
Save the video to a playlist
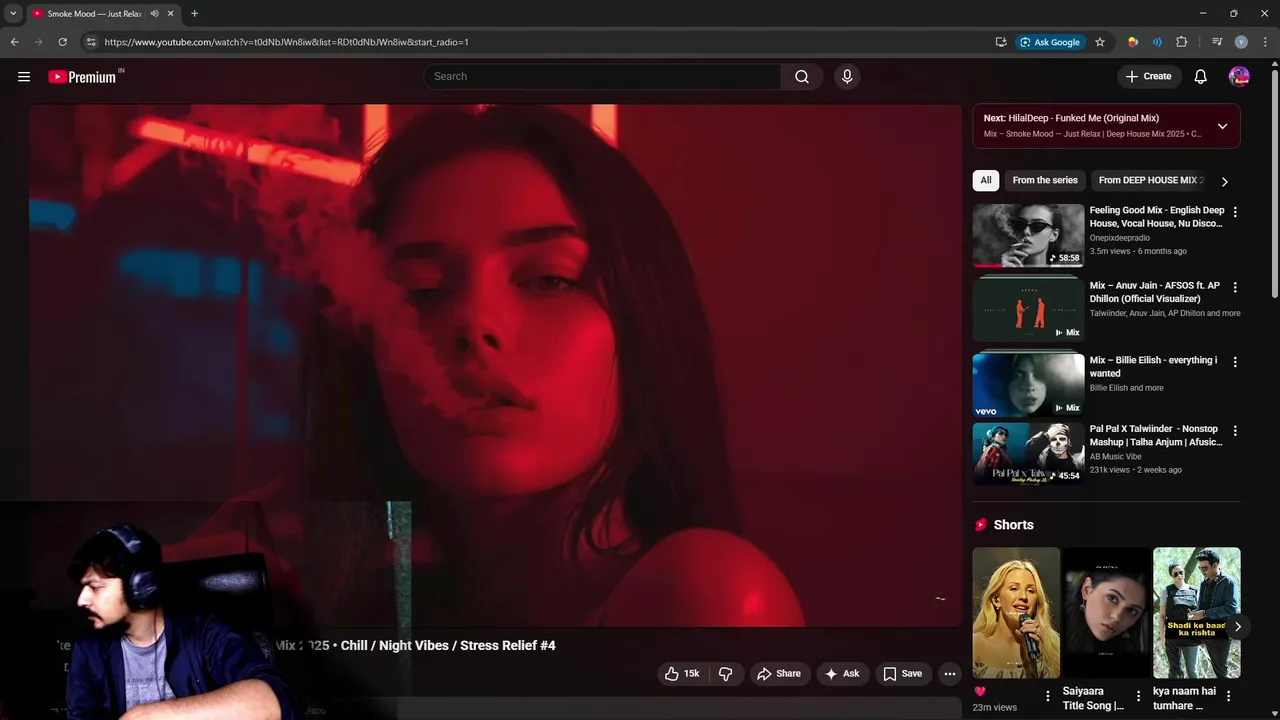[x=902, y=674]
